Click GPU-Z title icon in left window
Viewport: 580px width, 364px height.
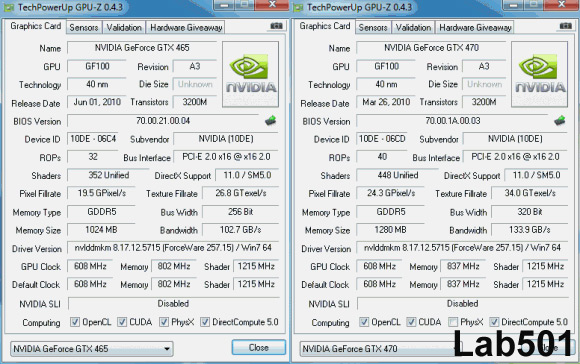[8, 7]
